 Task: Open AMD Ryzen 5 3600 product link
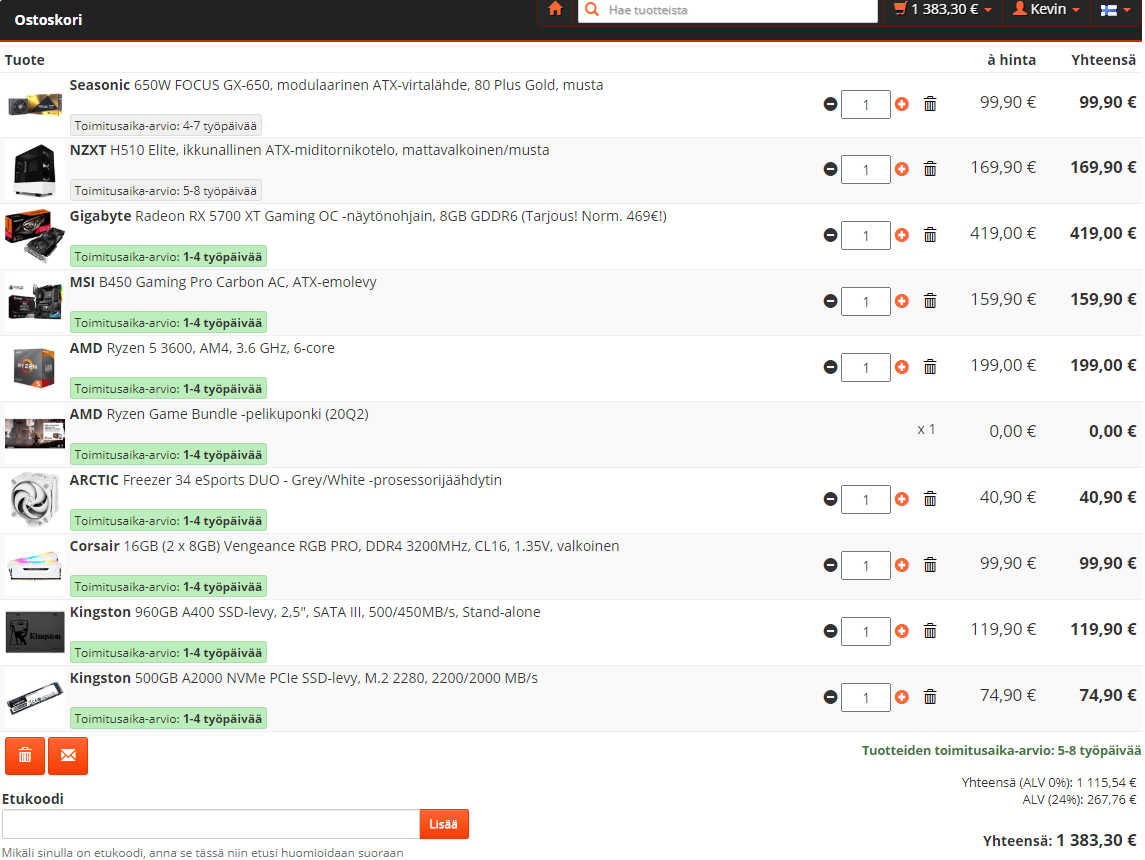[202, 348]
